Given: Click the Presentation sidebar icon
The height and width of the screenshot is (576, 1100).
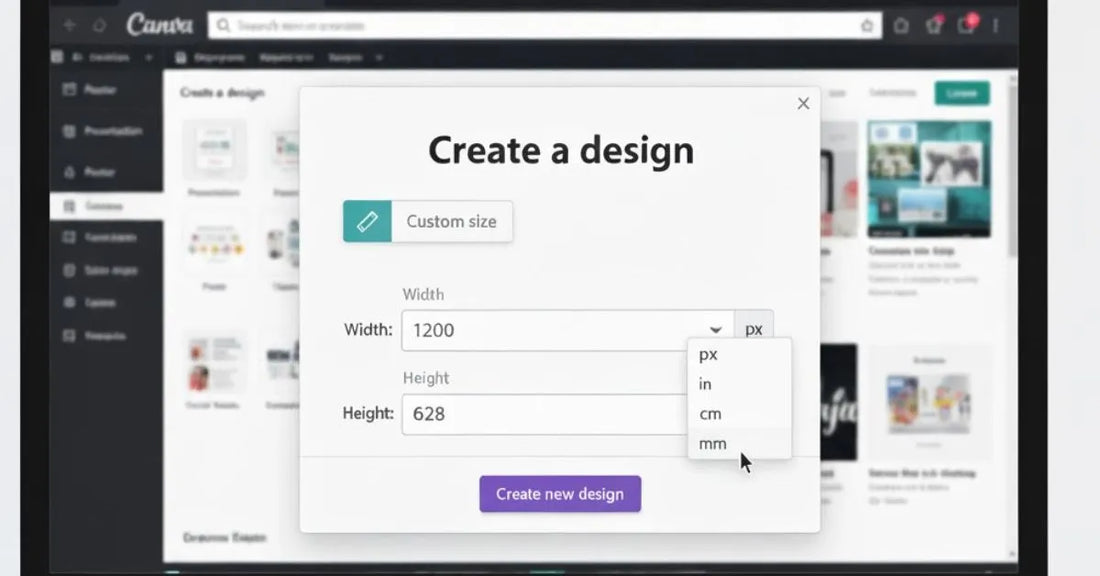Looking at the screenshot, I should tap(70, 131).
